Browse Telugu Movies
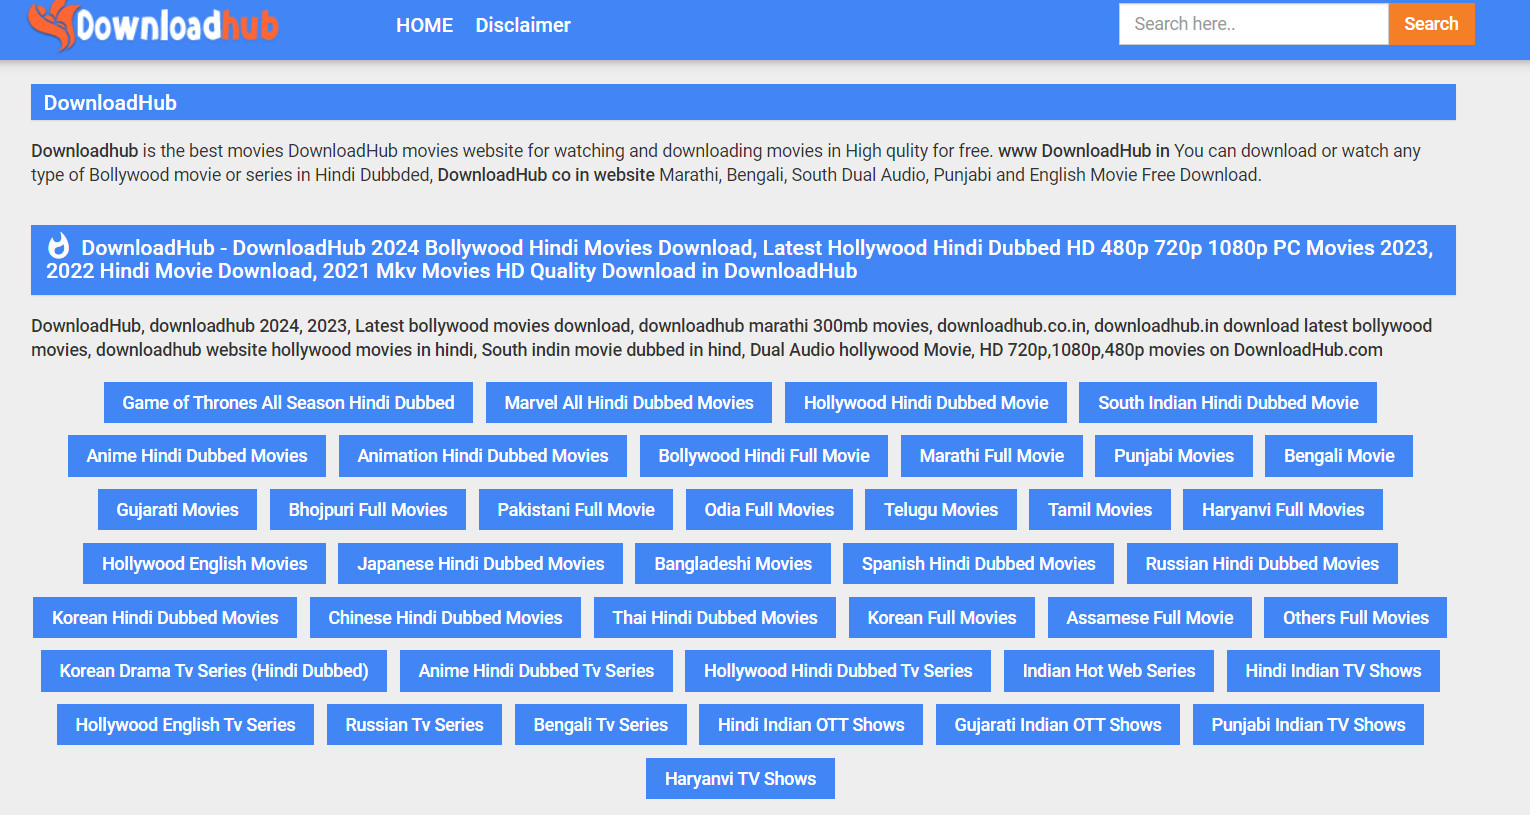1530x815 pixels. pos(941,510)
